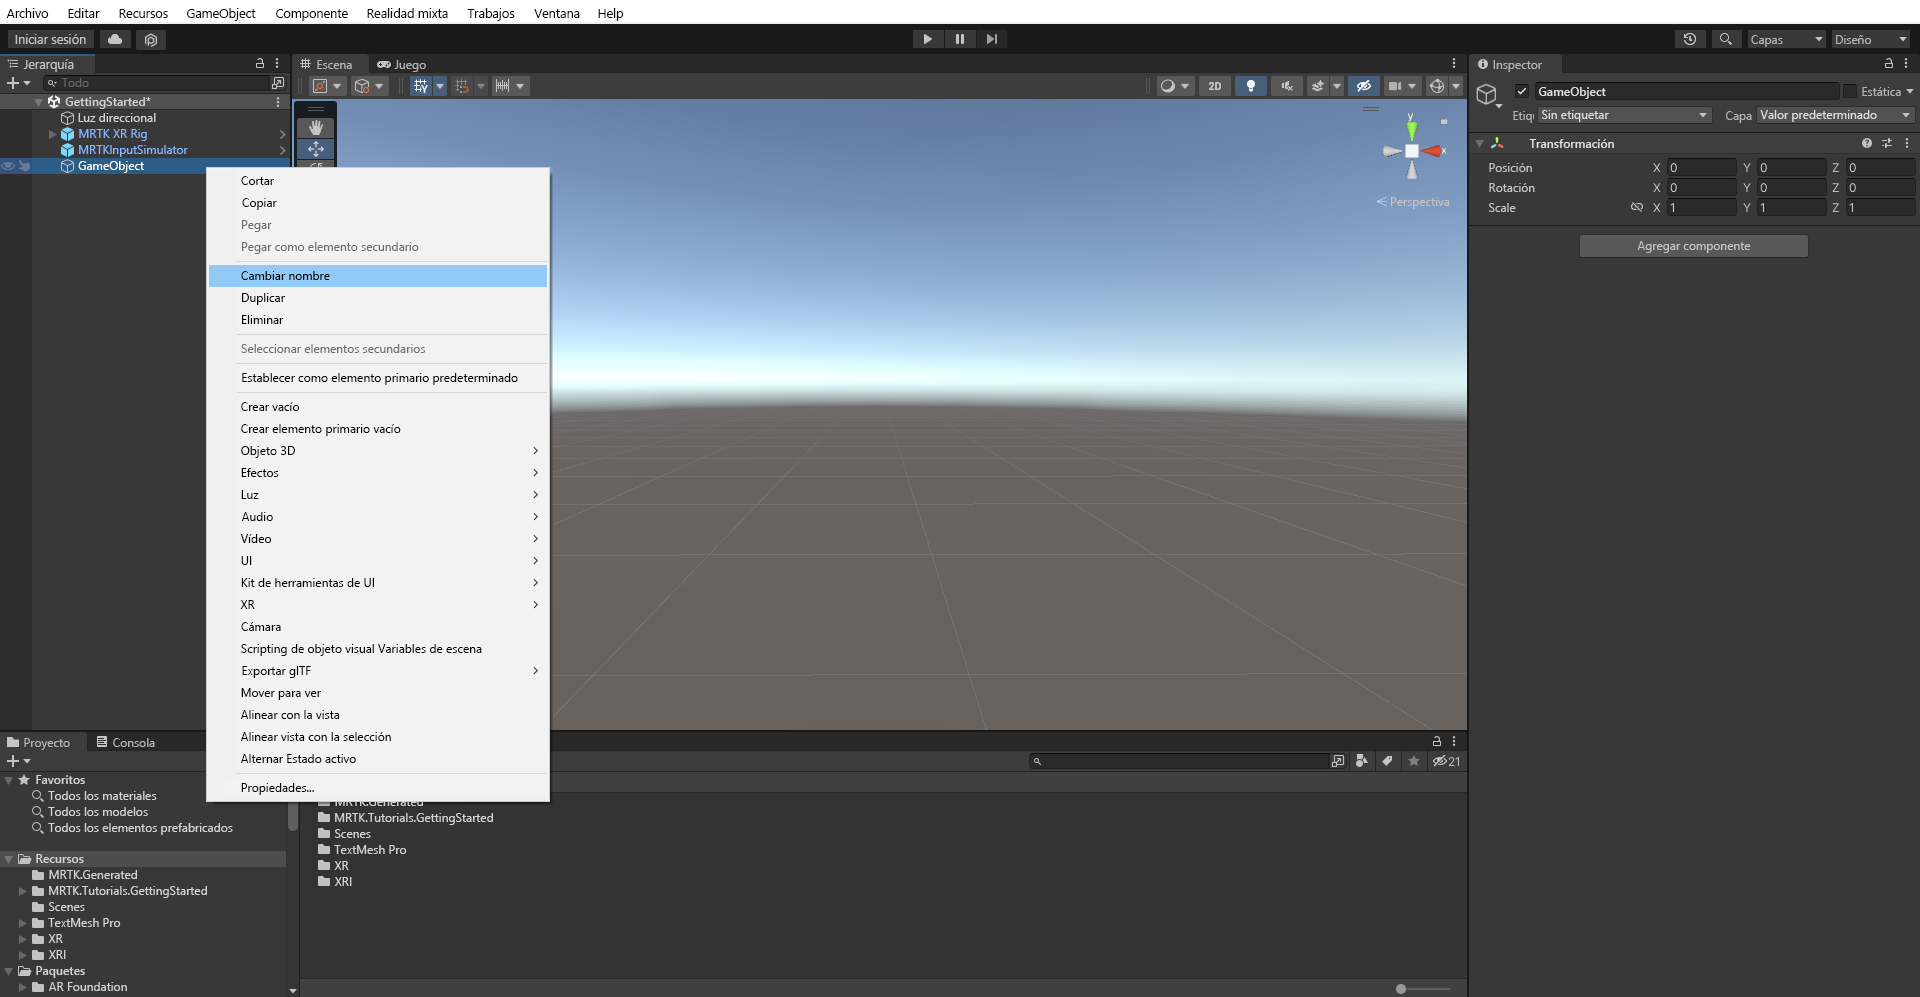Click the Project search-by-window icon
This screenshot has width=1920, height=997.
1338,761
